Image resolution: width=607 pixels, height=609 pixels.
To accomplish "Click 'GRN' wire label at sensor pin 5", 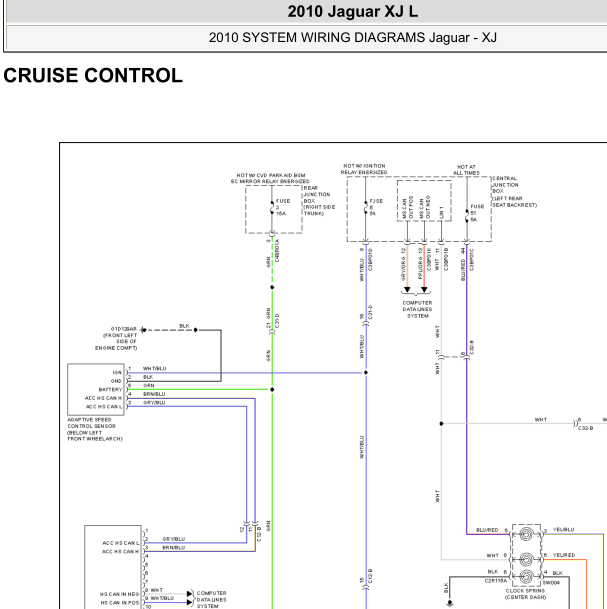I will (x=149, y=386).
